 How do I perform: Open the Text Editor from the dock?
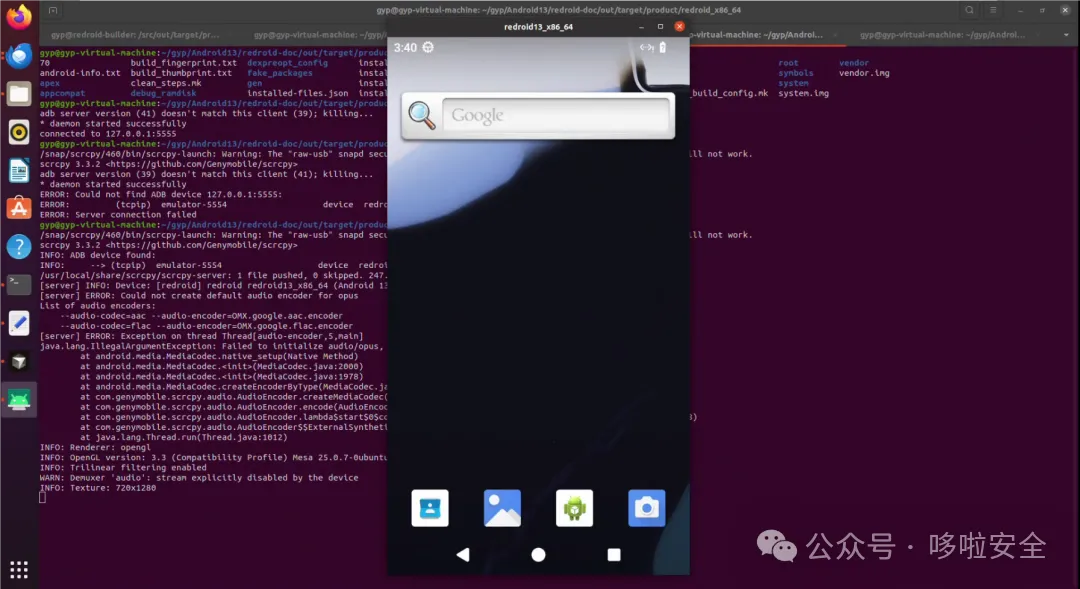click(19, 323)
